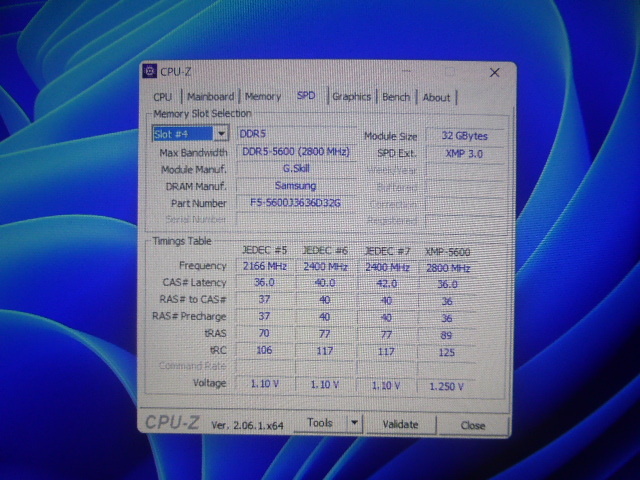
Task: Click the JEDEC #5 tRC value 106
Action: 264,350
